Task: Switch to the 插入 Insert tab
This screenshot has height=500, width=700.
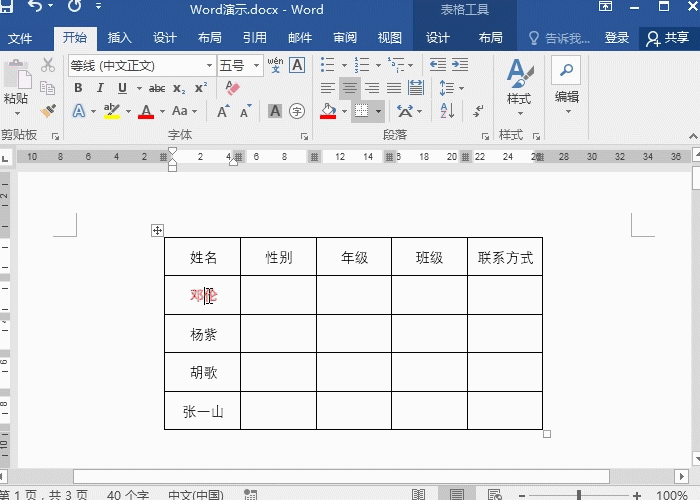Action: point(120,38)
